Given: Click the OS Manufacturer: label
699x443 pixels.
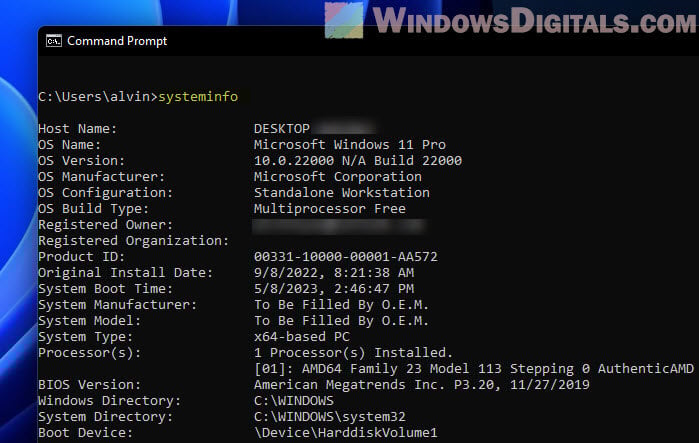Looking at the screenshot, I should (102, 177).
